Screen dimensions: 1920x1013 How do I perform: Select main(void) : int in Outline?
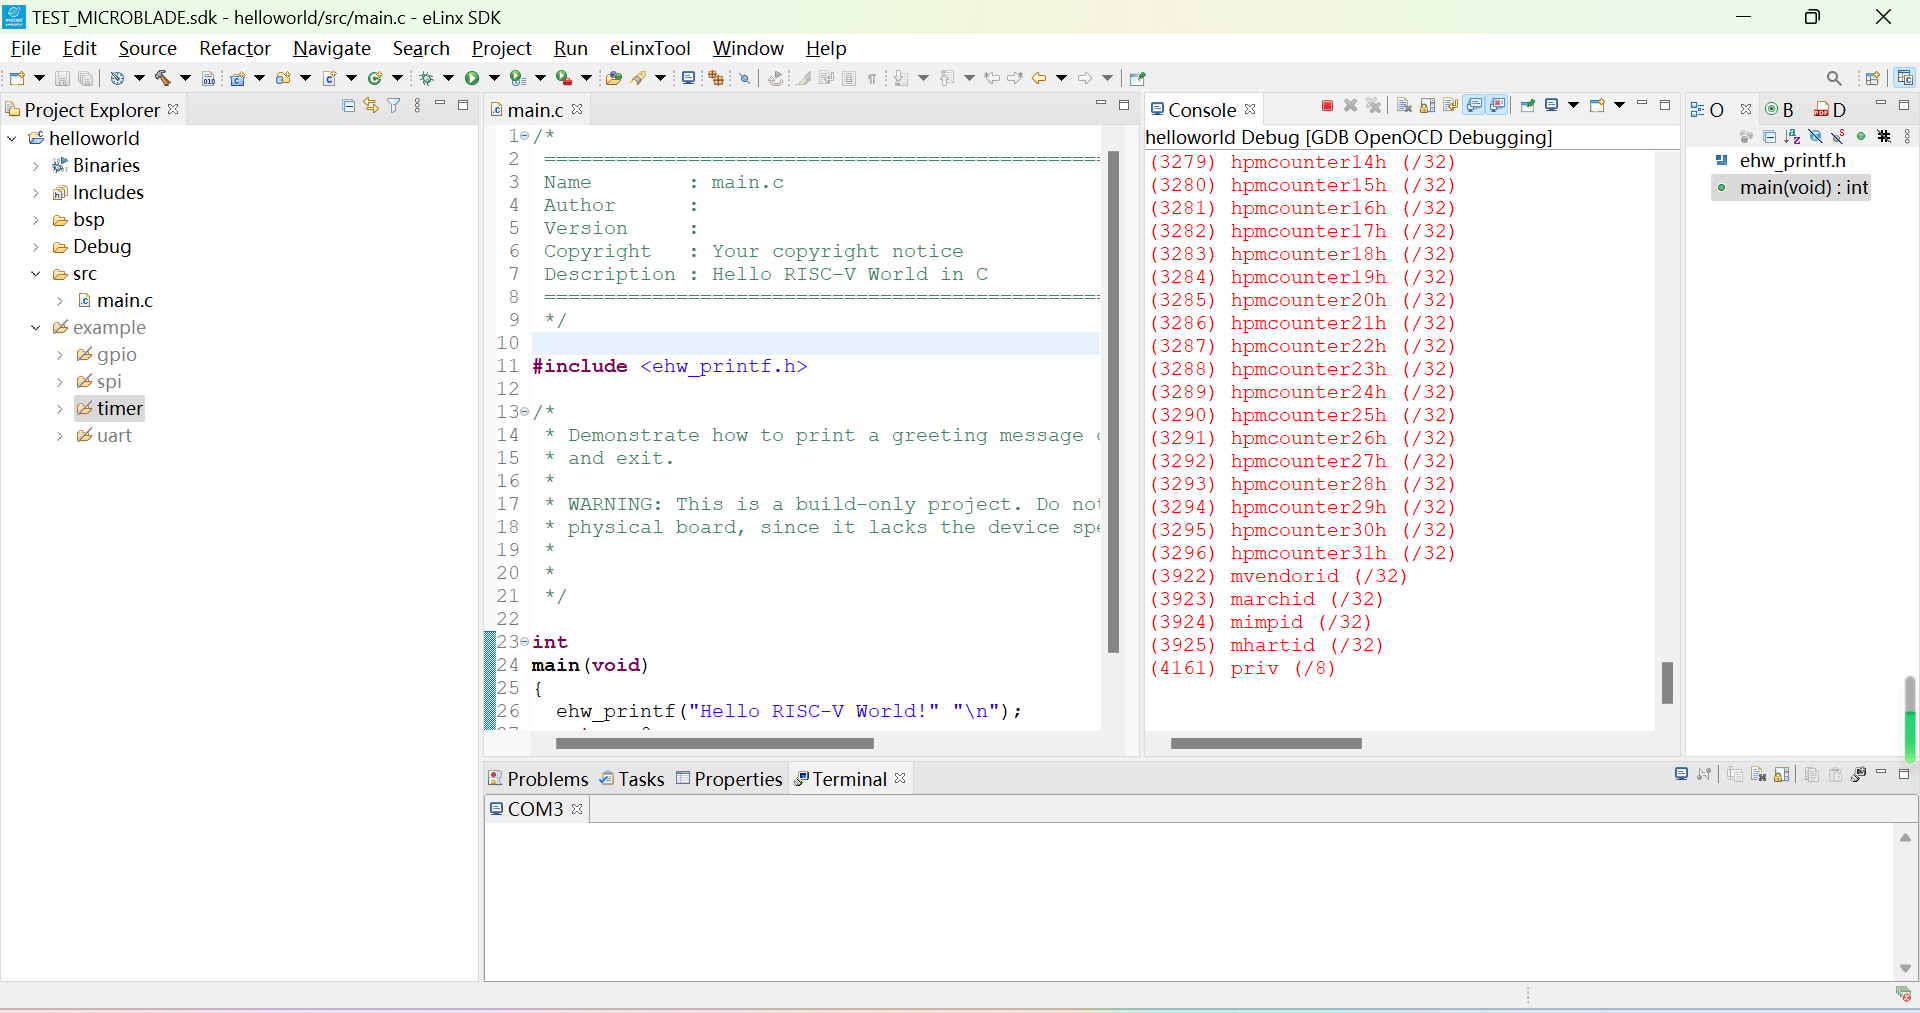pos(1803,188)
